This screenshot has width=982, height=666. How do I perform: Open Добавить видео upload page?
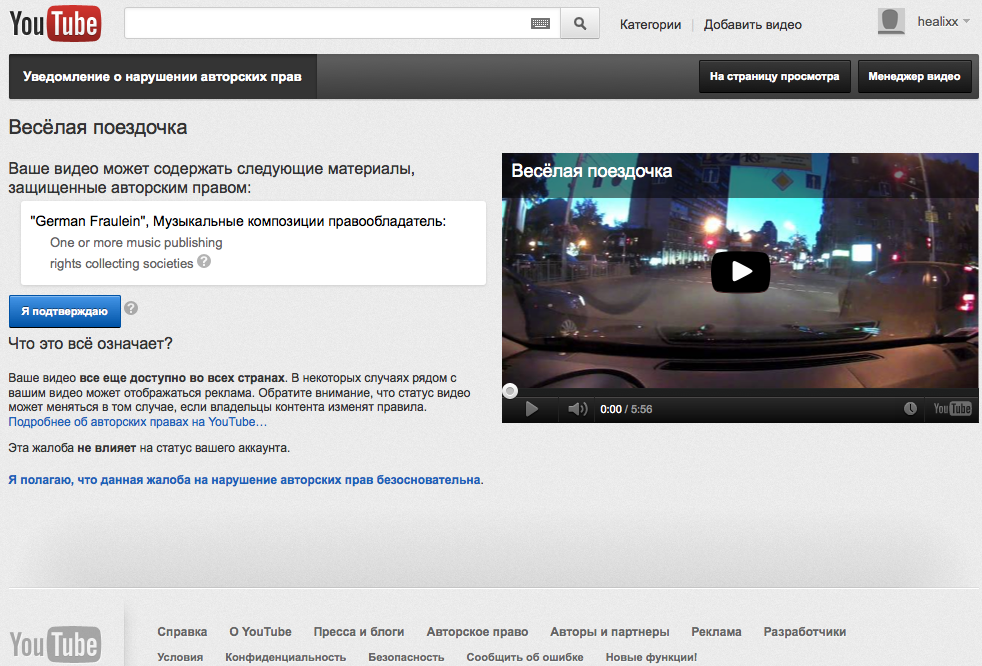click(752, 25)
